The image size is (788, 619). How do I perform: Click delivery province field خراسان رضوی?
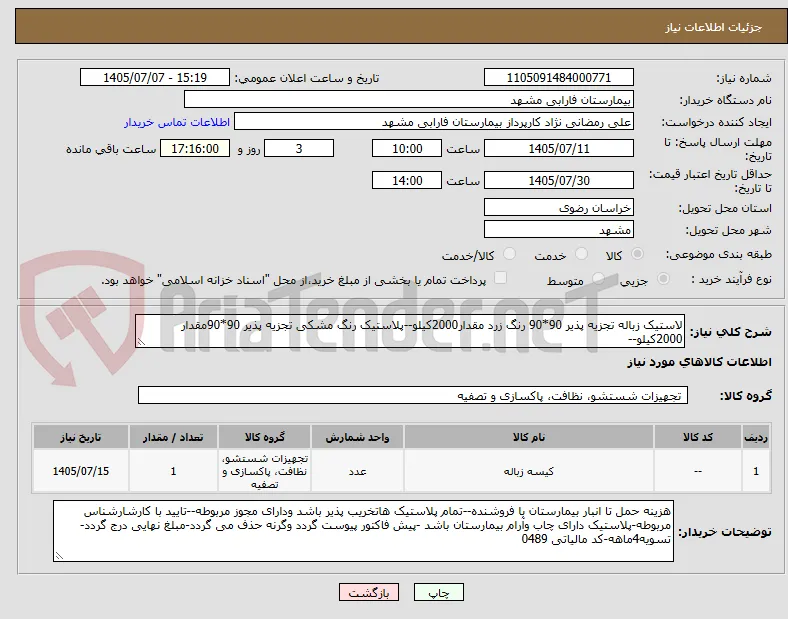pyautogui.click(x=558, y=208)
